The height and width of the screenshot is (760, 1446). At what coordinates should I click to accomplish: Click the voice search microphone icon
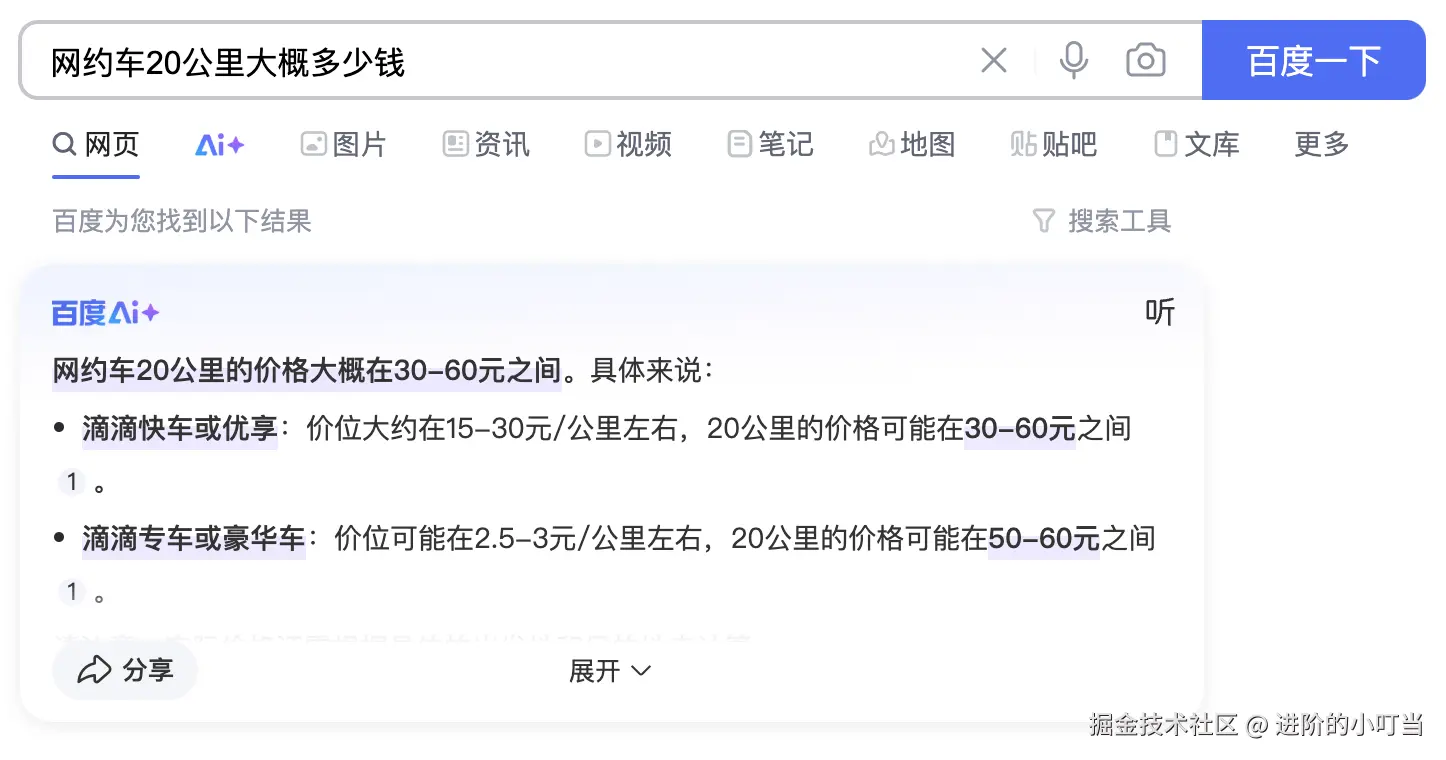click(1074, 60)
